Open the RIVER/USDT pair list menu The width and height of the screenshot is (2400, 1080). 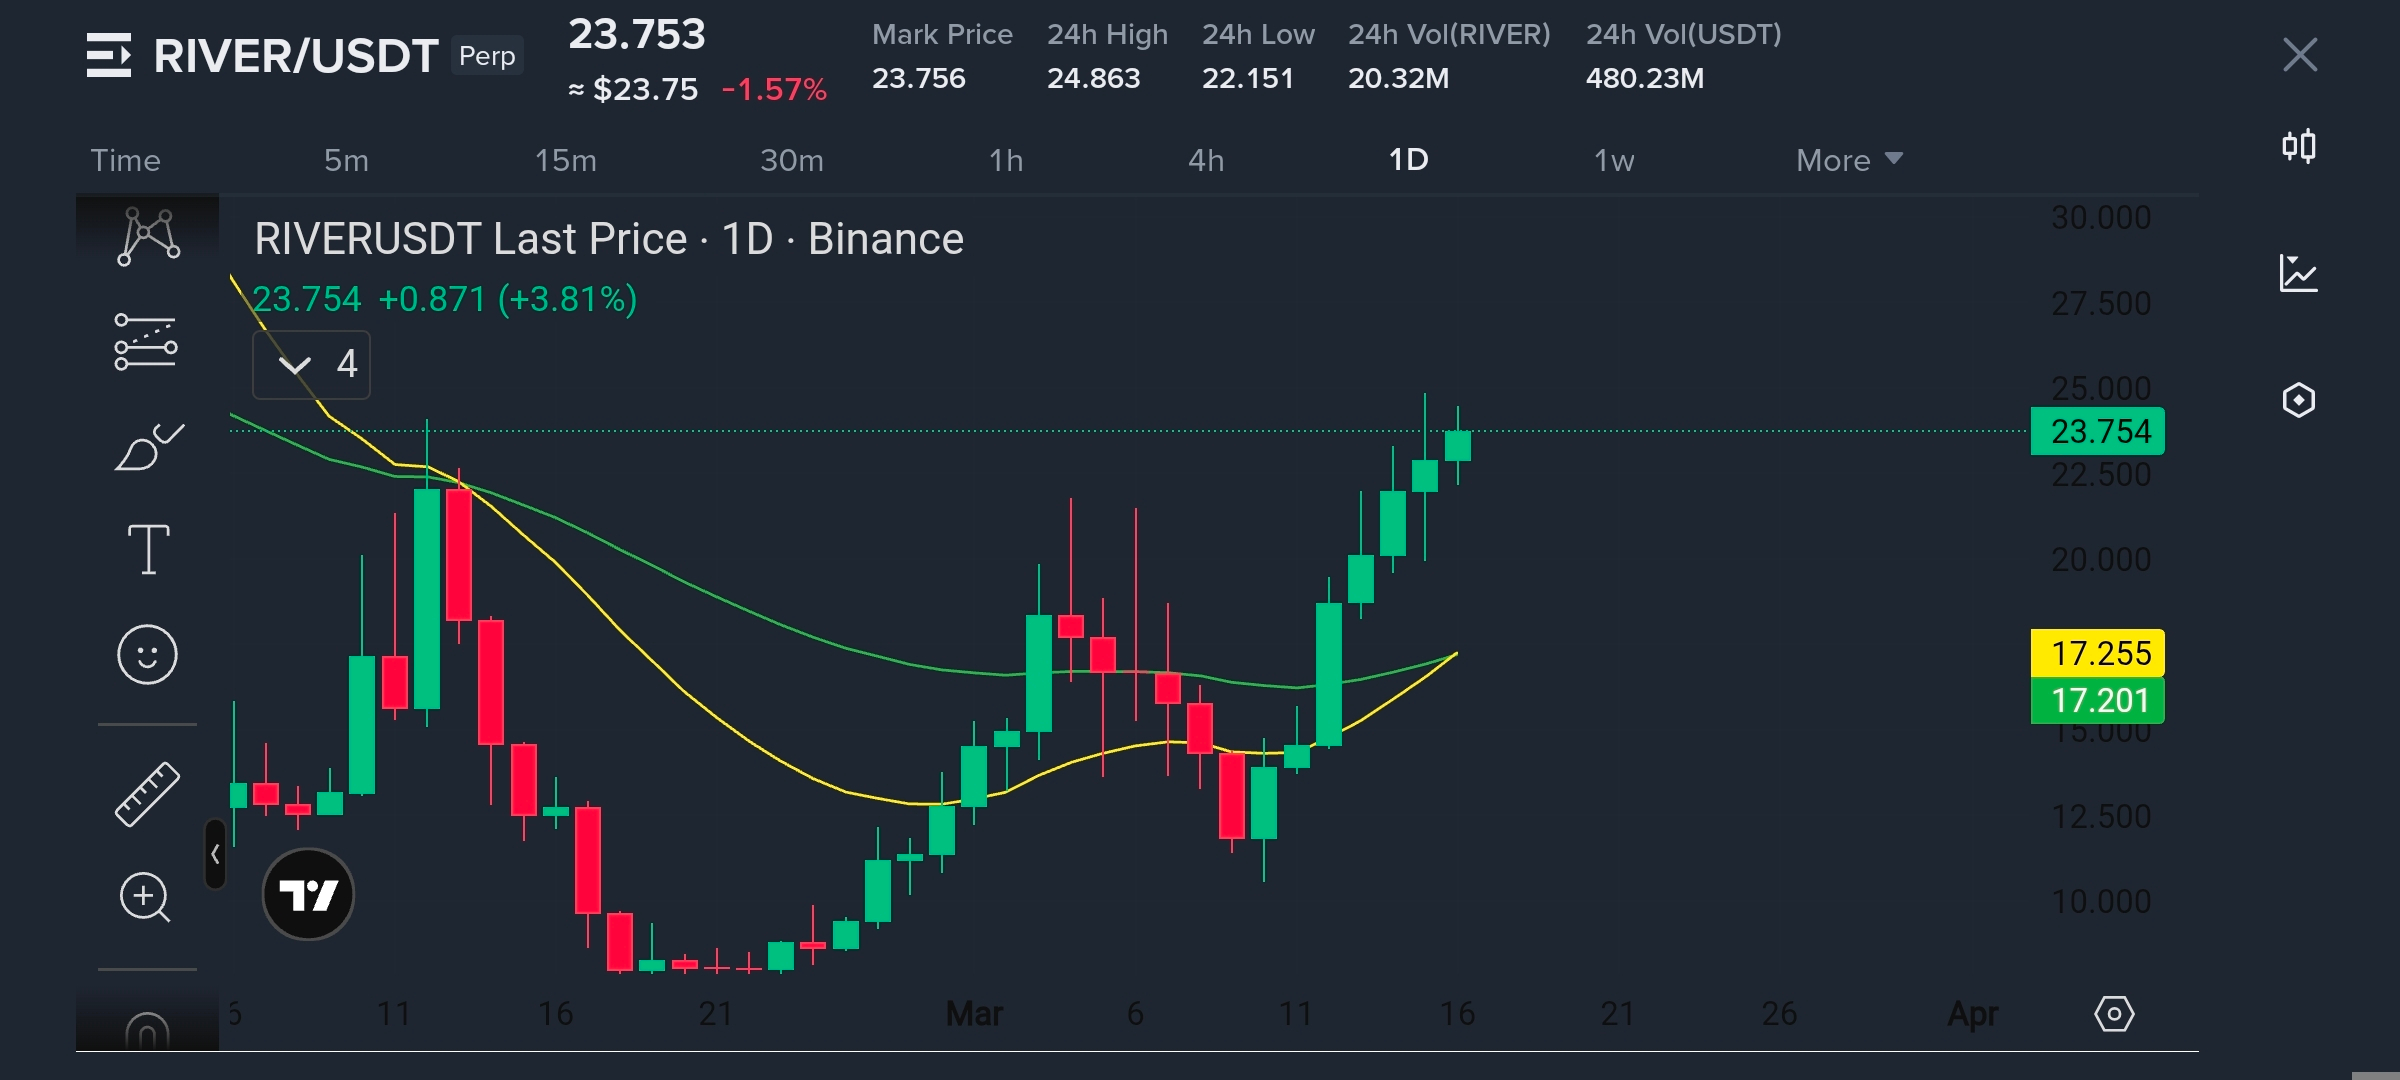pos(109,55)
